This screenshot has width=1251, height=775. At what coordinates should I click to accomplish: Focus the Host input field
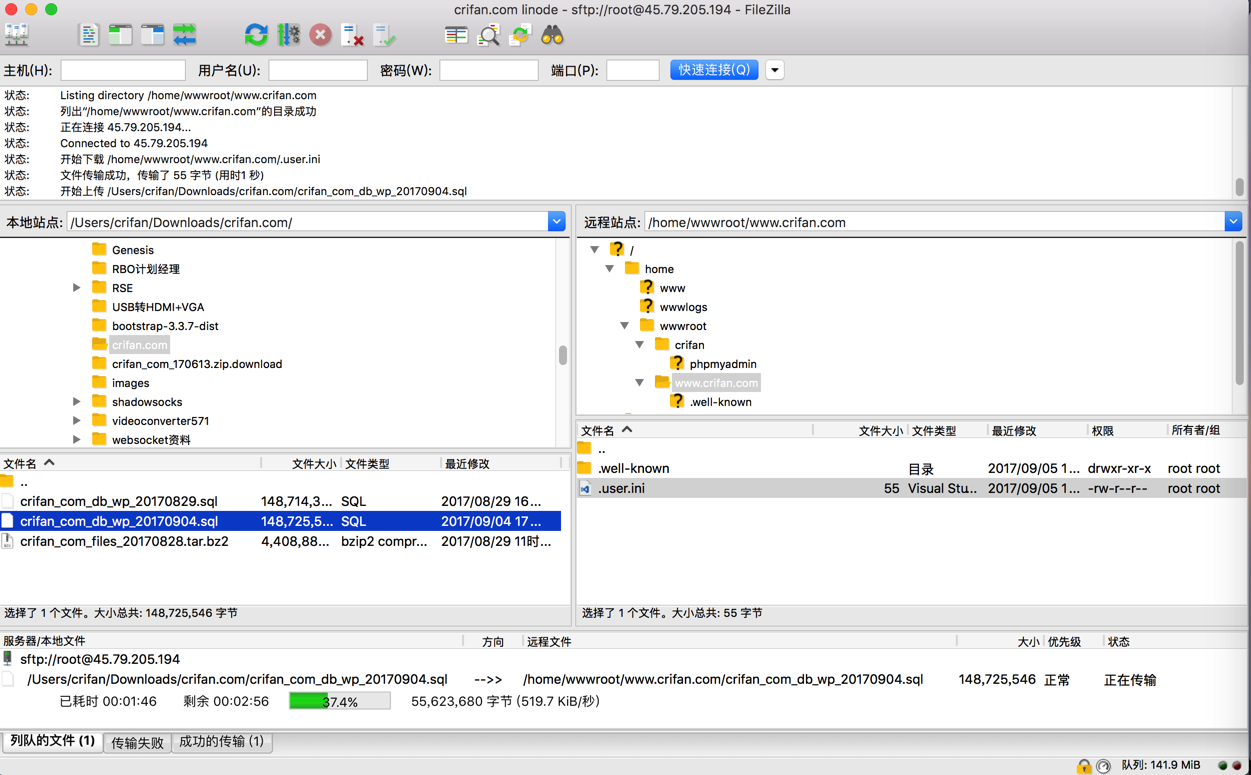coord(123,70)
